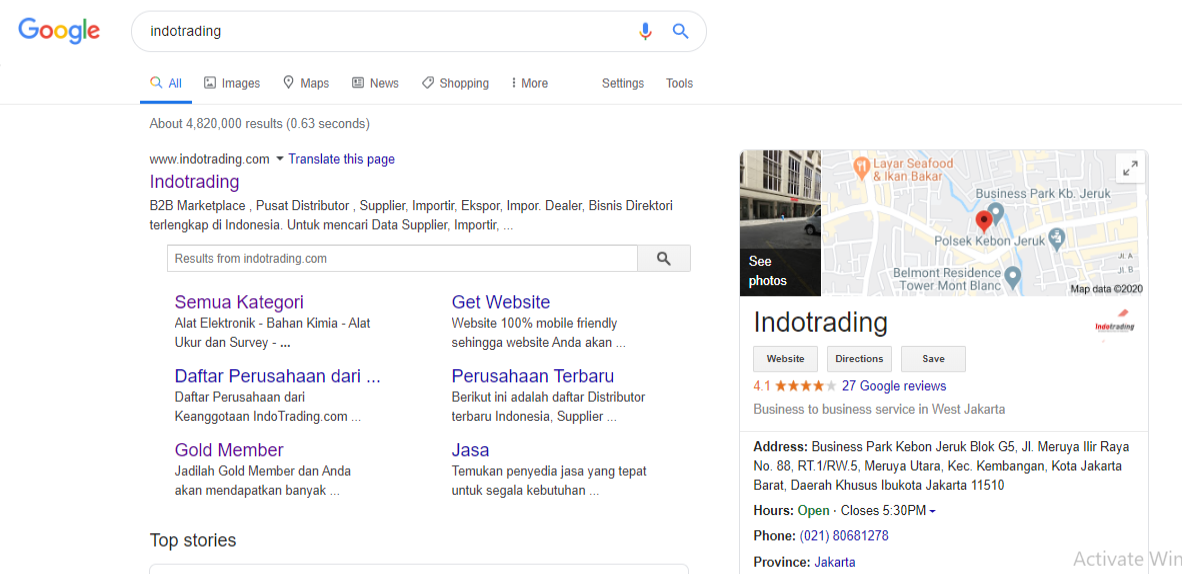Expand the map with the expand icon
1182x574 pixels.
click(x=1130, y=169)
